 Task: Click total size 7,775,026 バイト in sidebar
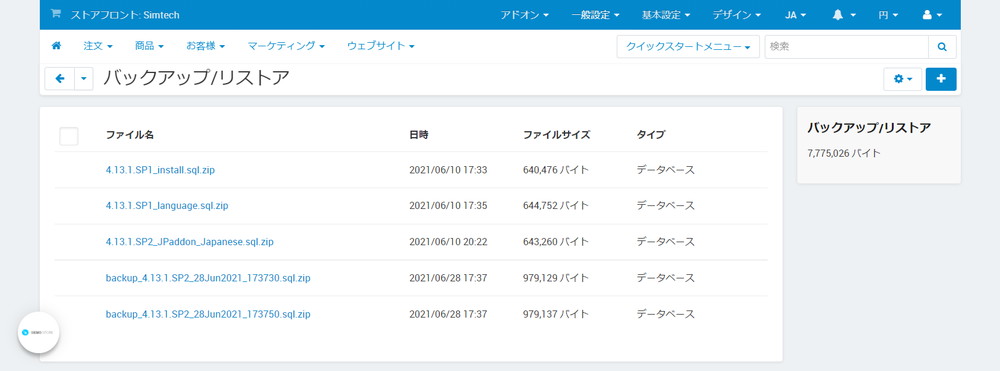pos(844,154)
